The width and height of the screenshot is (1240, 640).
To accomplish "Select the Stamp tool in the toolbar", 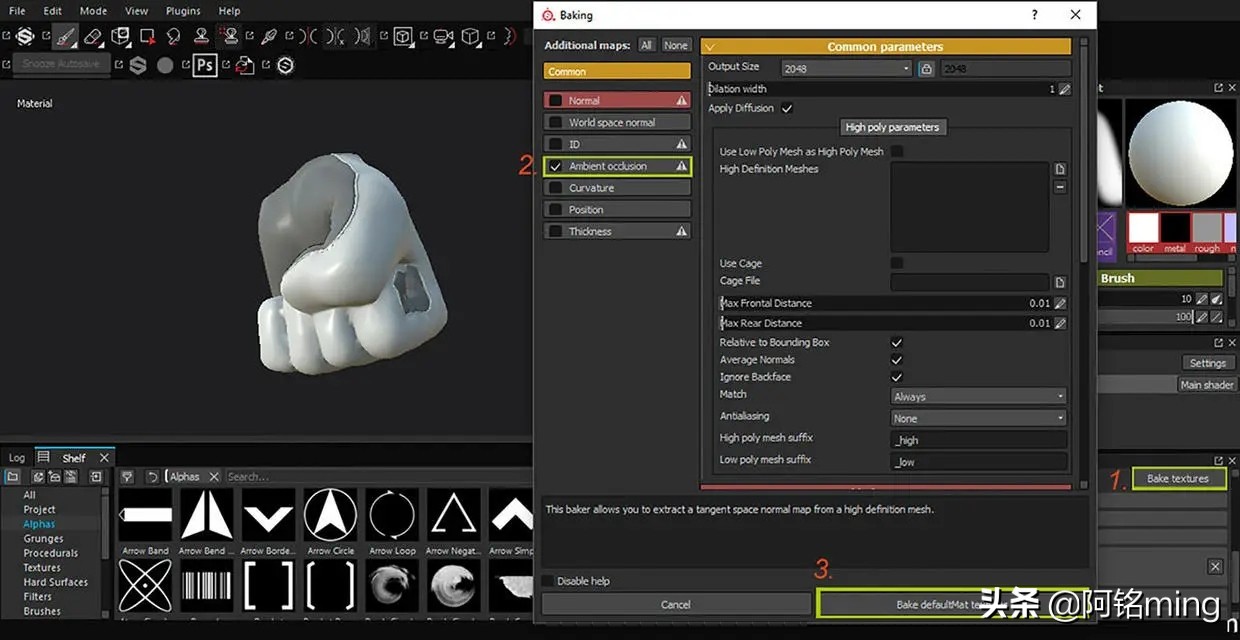I will point(204,36).
